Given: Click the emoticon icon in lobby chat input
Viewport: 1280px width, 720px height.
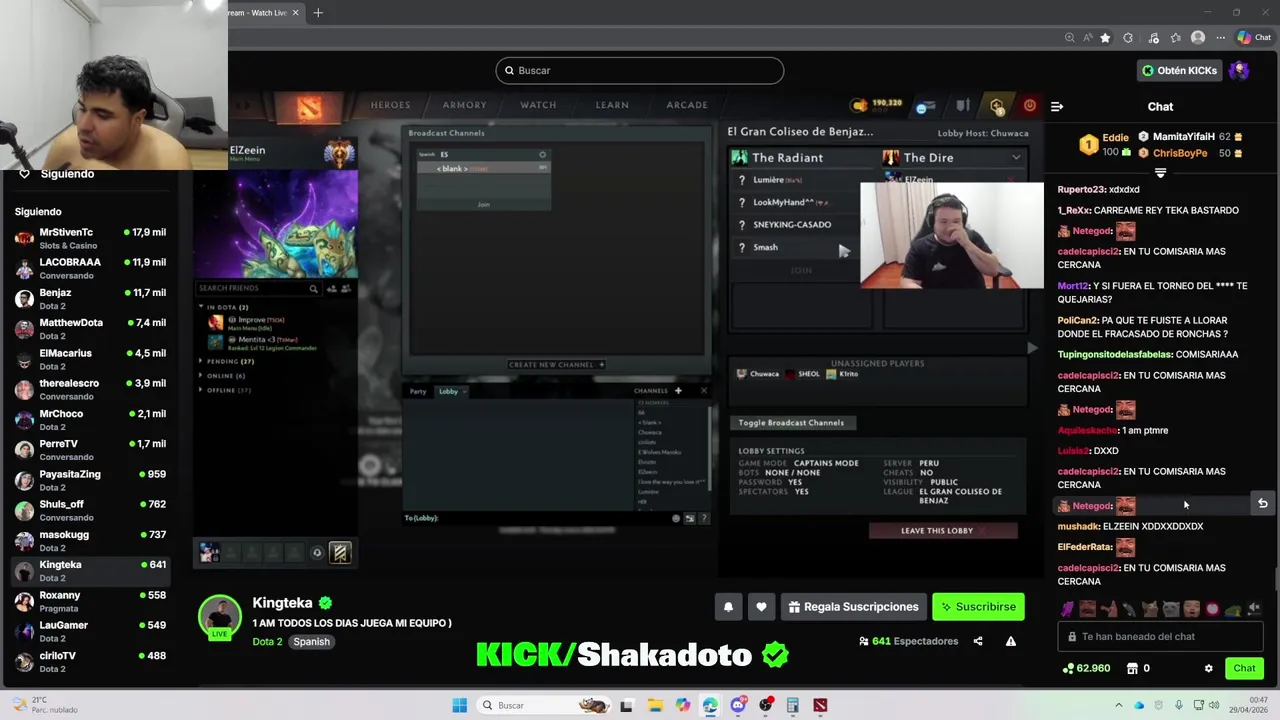Looking at the screenshot, I should 676,518.
